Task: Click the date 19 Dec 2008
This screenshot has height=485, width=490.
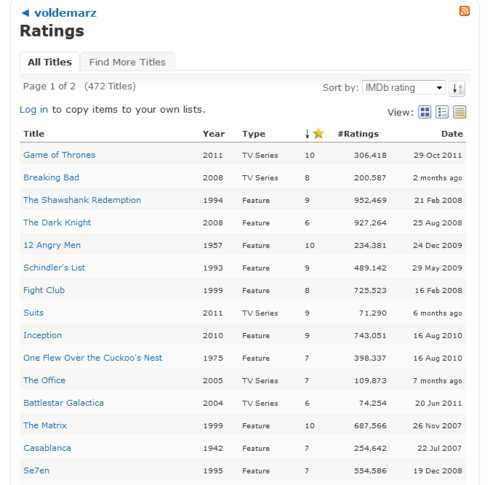Action: pyautogui.click(x=438, y=471)
